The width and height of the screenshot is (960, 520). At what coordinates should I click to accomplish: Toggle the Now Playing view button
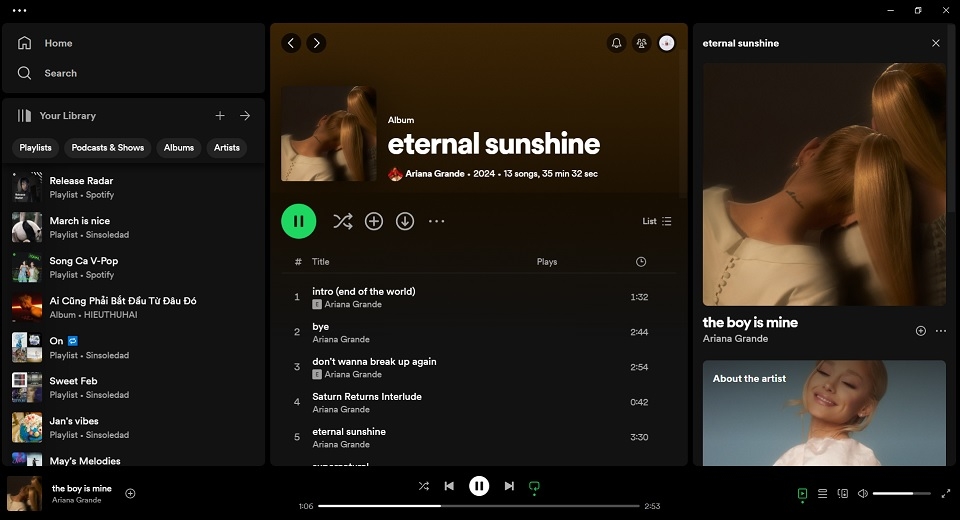click(x=803, y=494)
